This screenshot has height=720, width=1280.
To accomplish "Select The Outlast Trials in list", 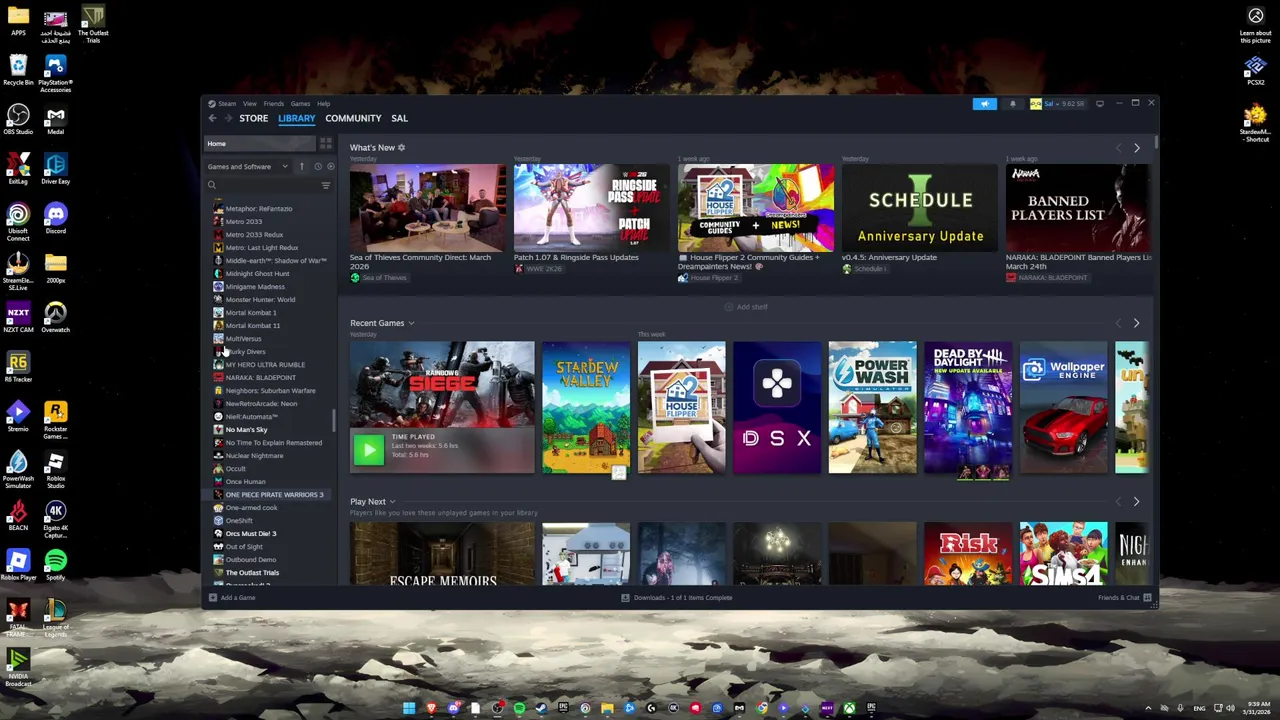I will click(x=252, y=573).
